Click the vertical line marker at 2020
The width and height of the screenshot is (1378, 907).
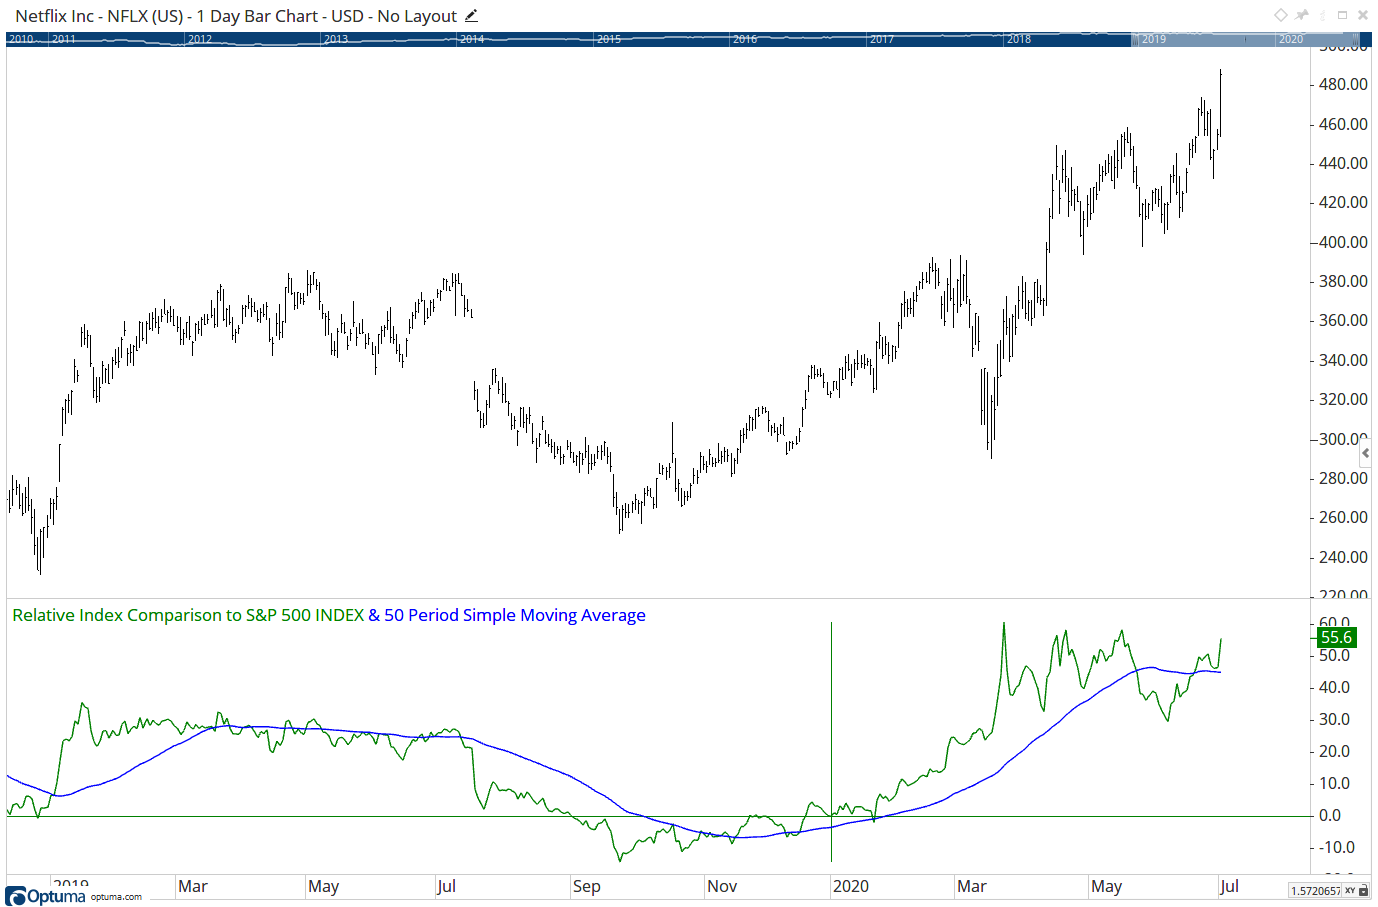coord(831,741)
